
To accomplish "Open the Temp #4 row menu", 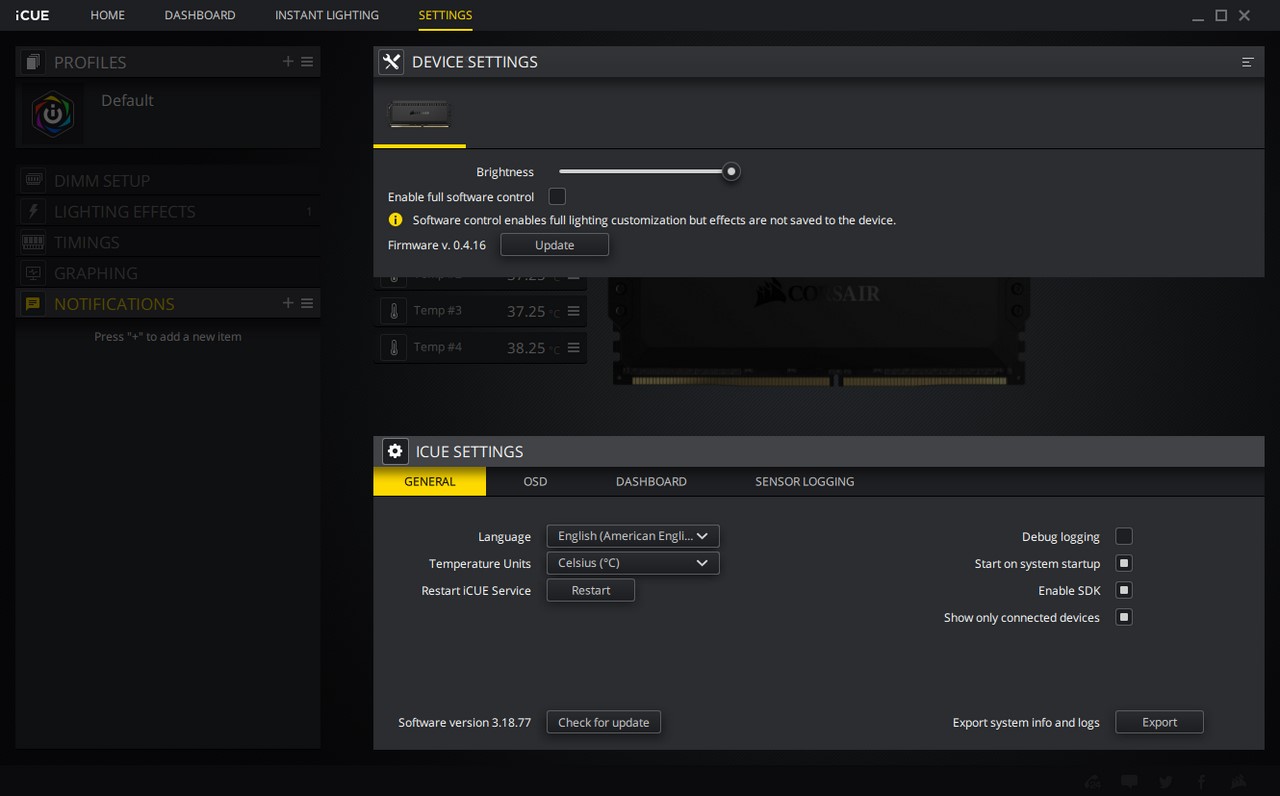I will [574, 348].
